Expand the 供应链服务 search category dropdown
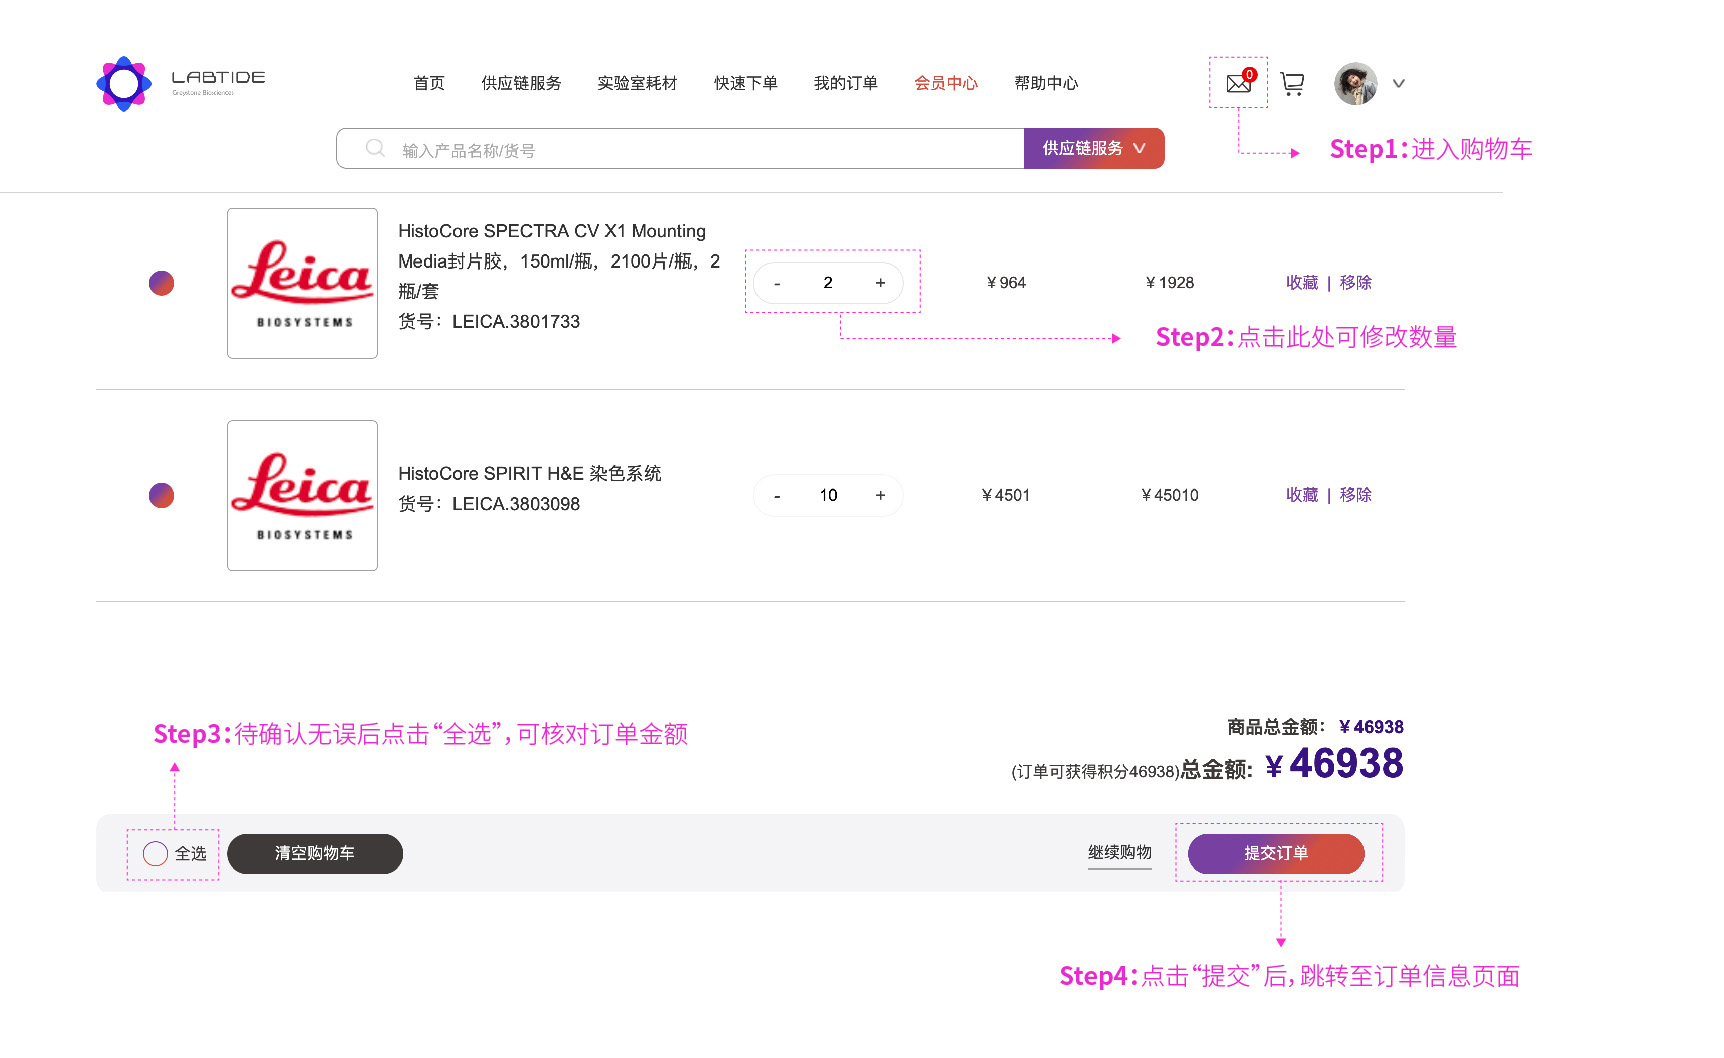Screen dimensions: 1724x1058 1094,148
